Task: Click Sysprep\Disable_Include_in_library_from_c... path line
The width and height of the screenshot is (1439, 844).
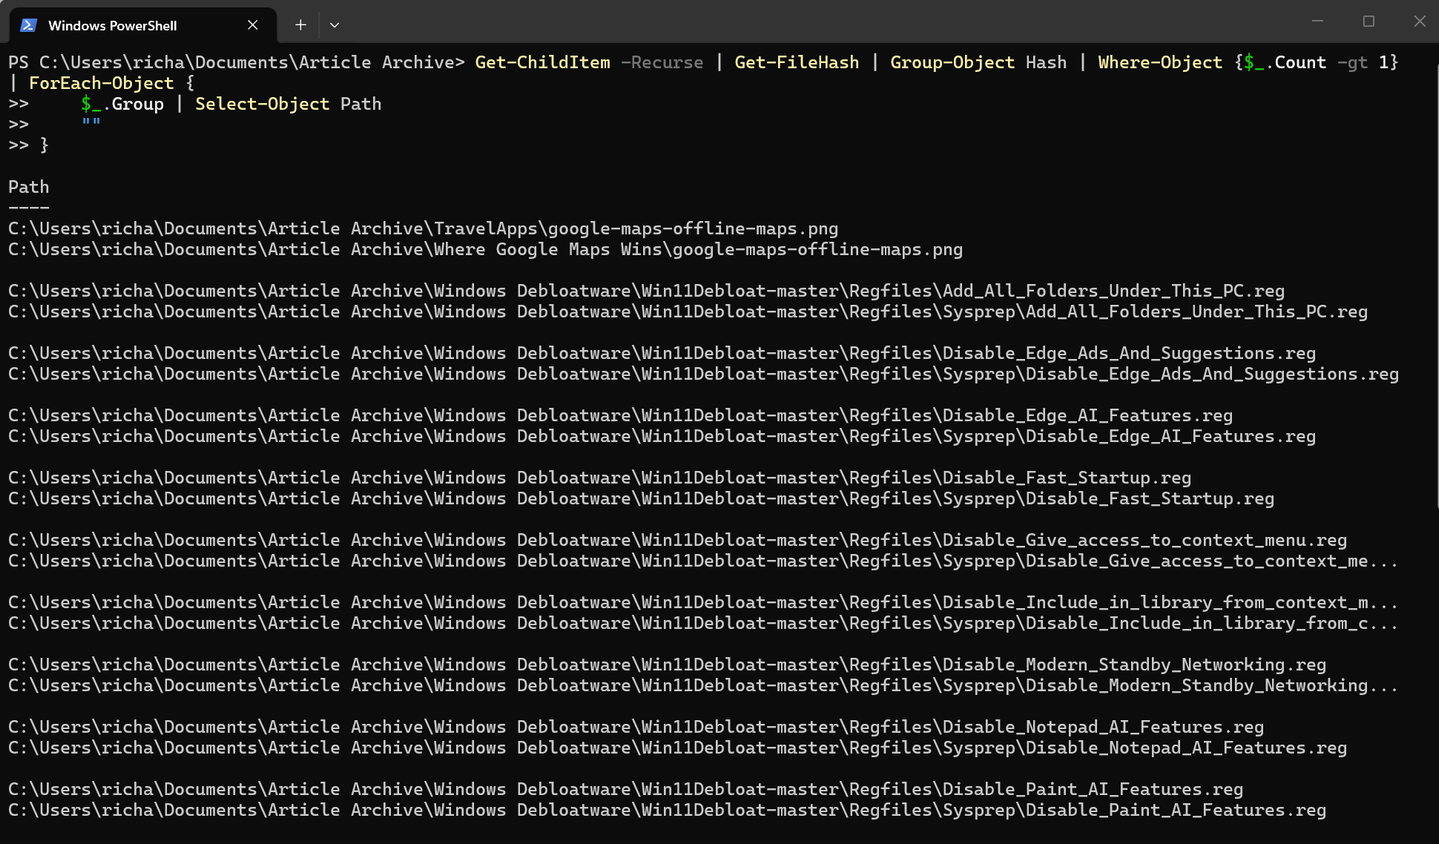Action: [703, 623]
